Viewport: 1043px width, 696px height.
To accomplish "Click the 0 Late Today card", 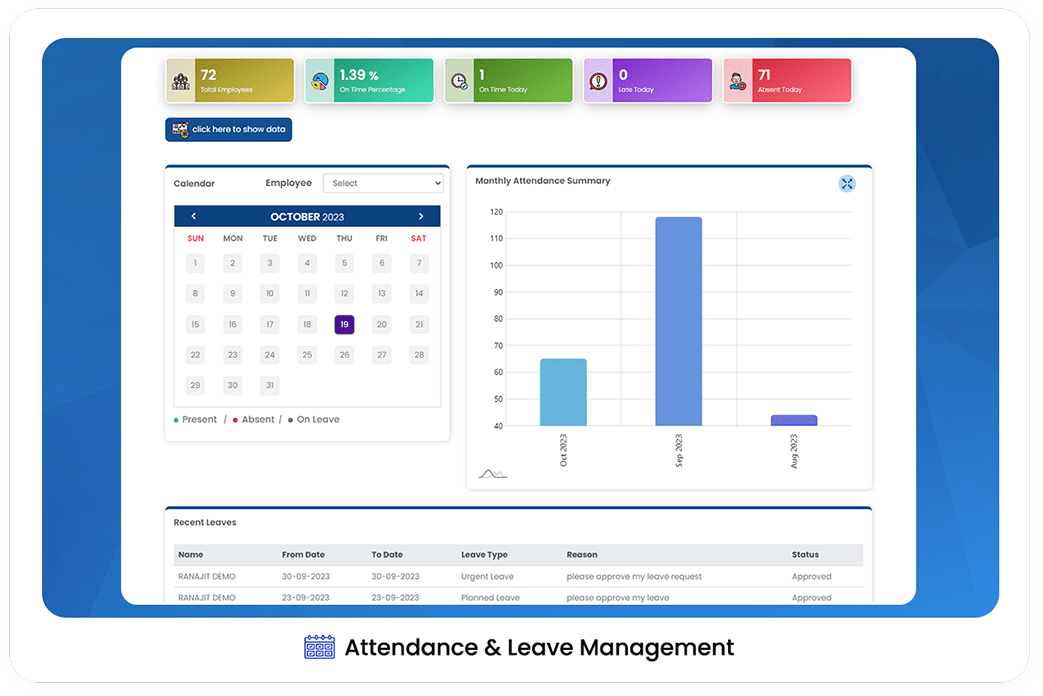I will click(x=648, y=81).
